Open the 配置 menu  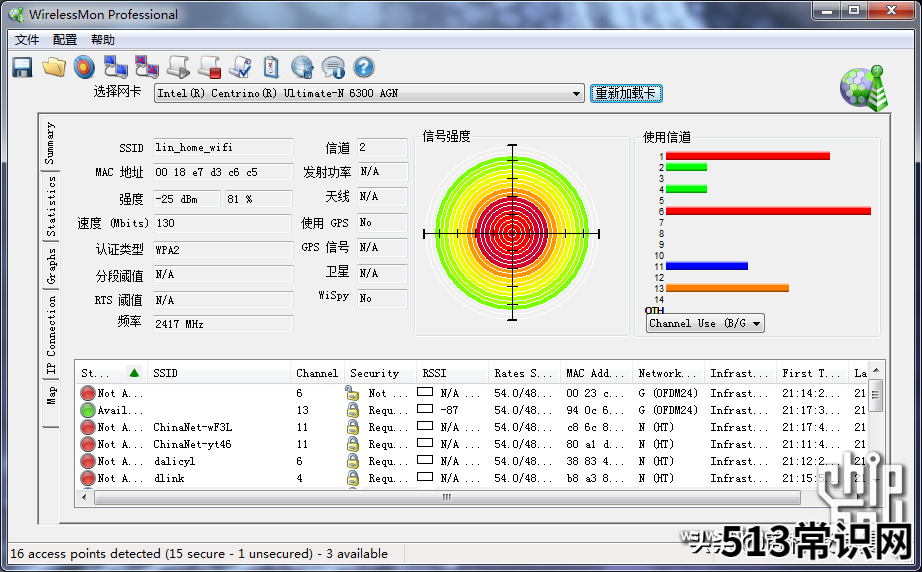65,40
